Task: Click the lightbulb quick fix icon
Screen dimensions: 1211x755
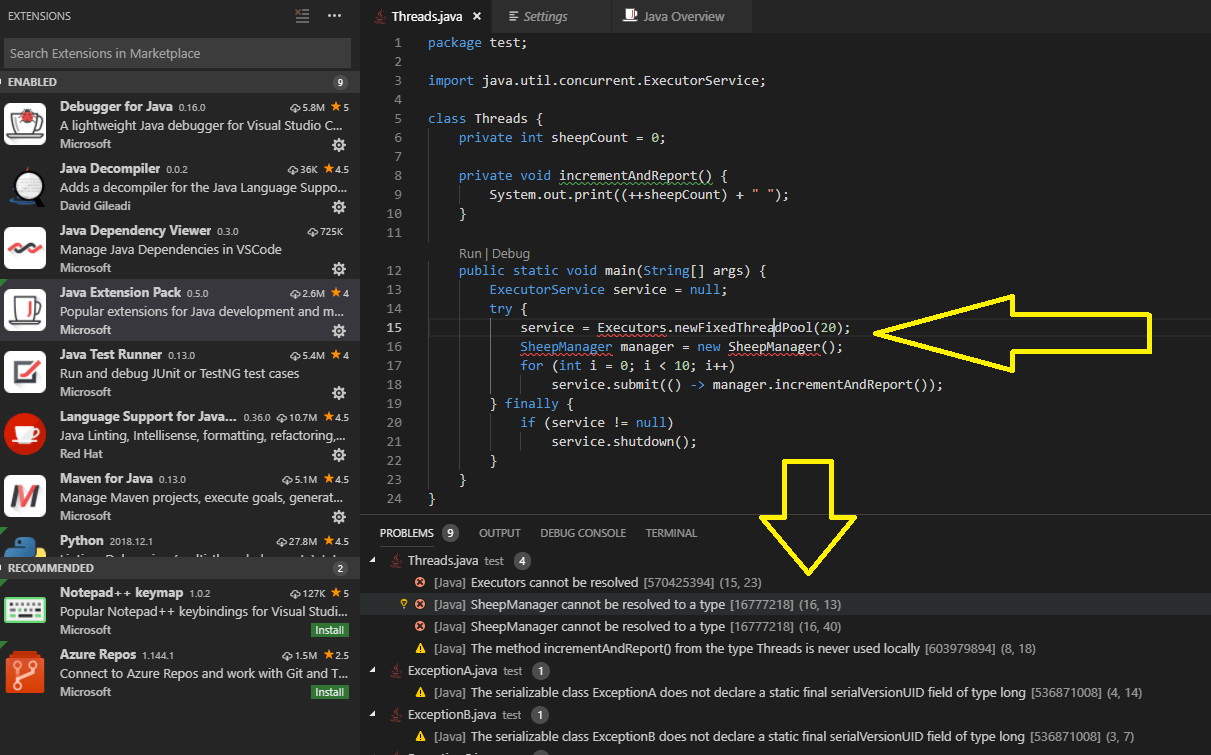Action: (x=404, y=604)
